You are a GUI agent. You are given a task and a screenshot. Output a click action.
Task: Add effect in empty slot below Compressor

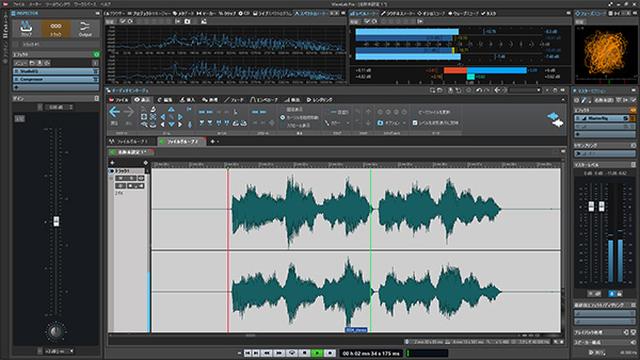coord(56,87)
